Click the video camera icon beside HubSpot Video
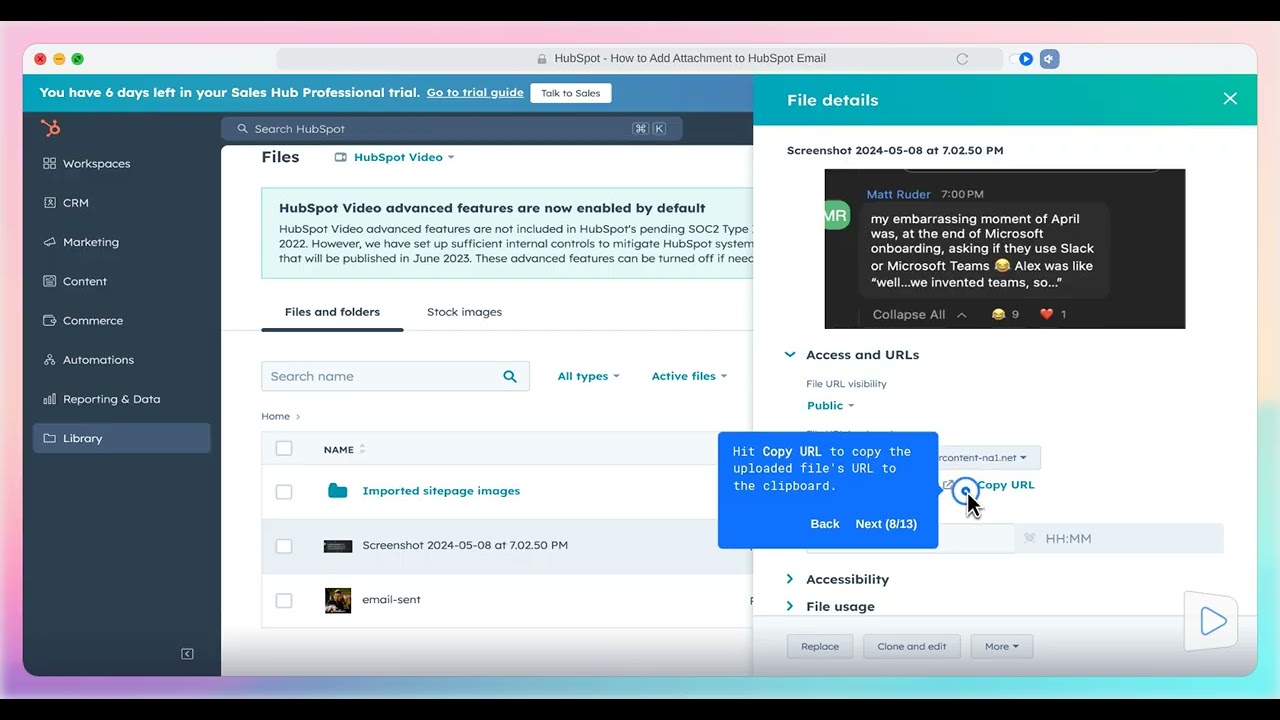Image resolution: width=1280 pixels, height=720 pixels. (340, 157)
